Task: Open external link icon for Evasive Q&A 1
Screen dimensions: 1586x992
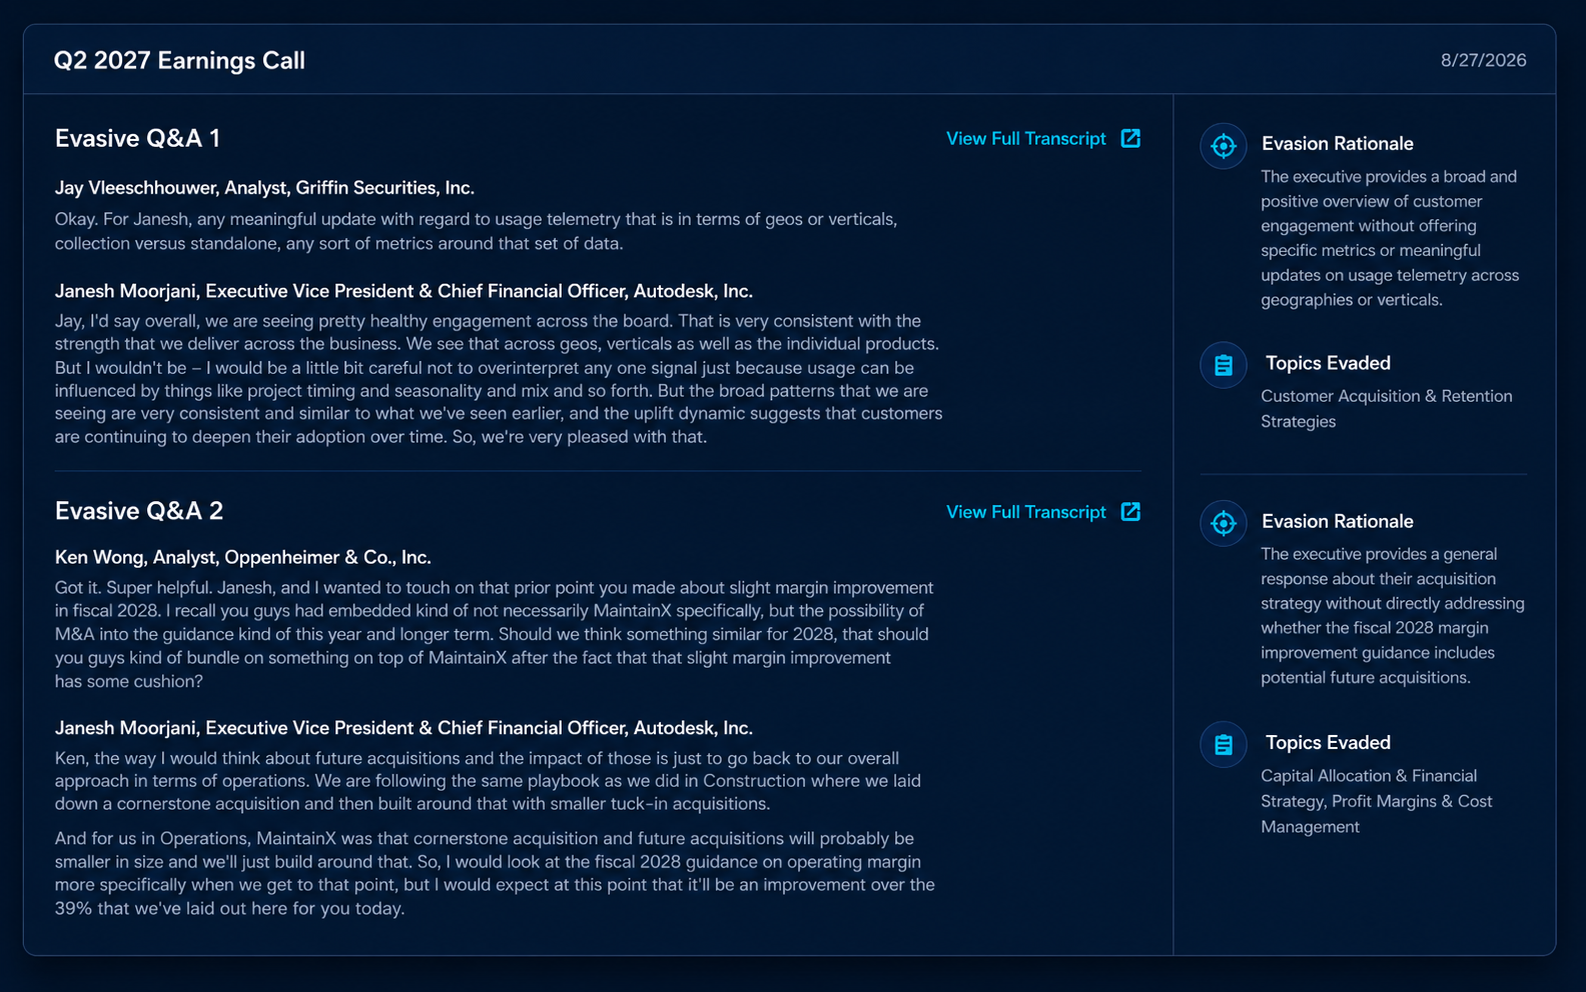Action: tap(1131, 138)
